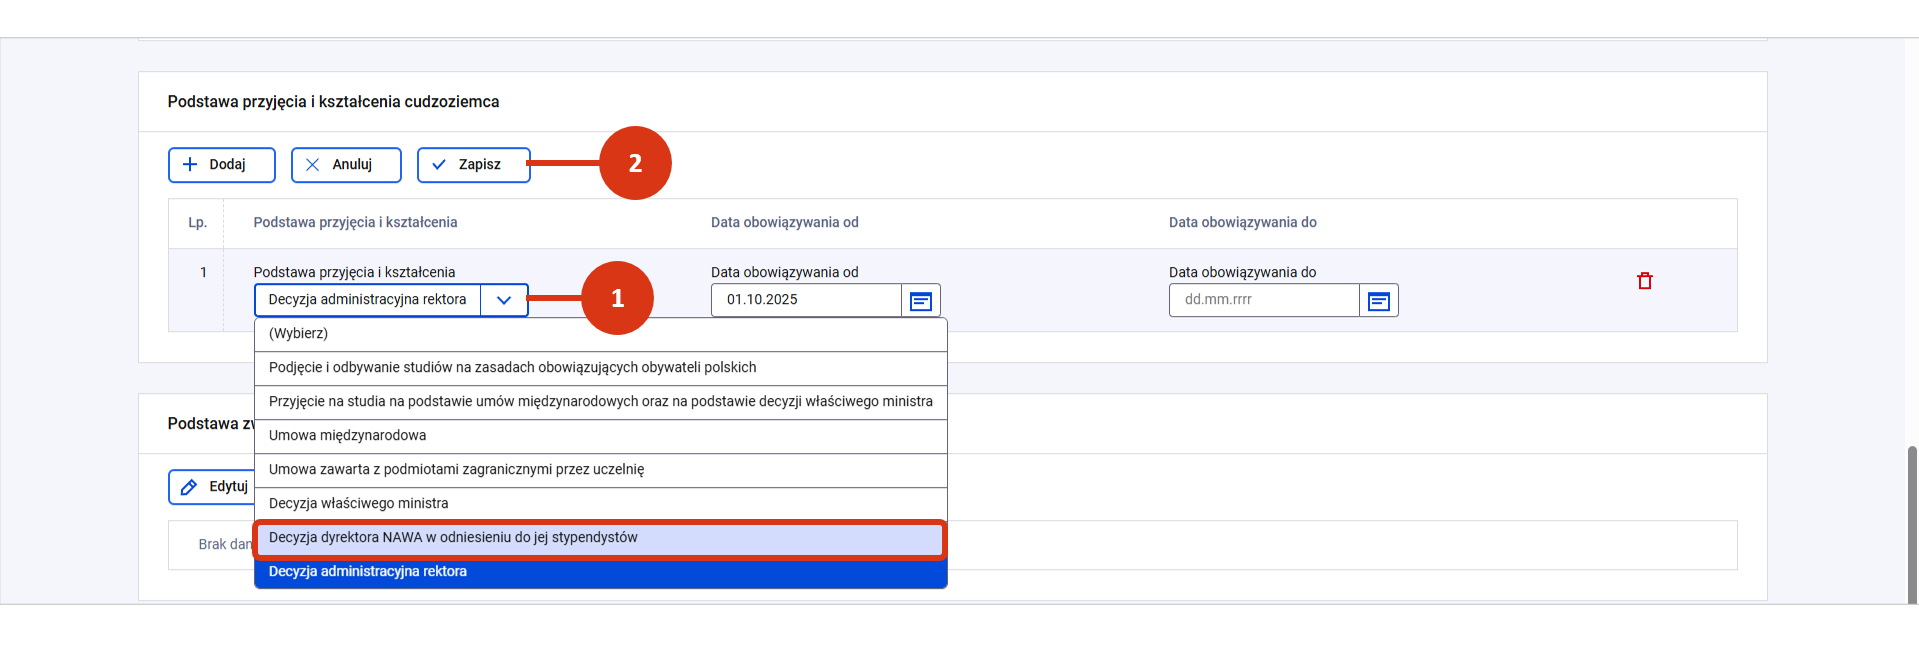Choose Podjęcie i odbywanie studiów option
This screenshot has height=656, width=1919.
click(x=600, y=368)
